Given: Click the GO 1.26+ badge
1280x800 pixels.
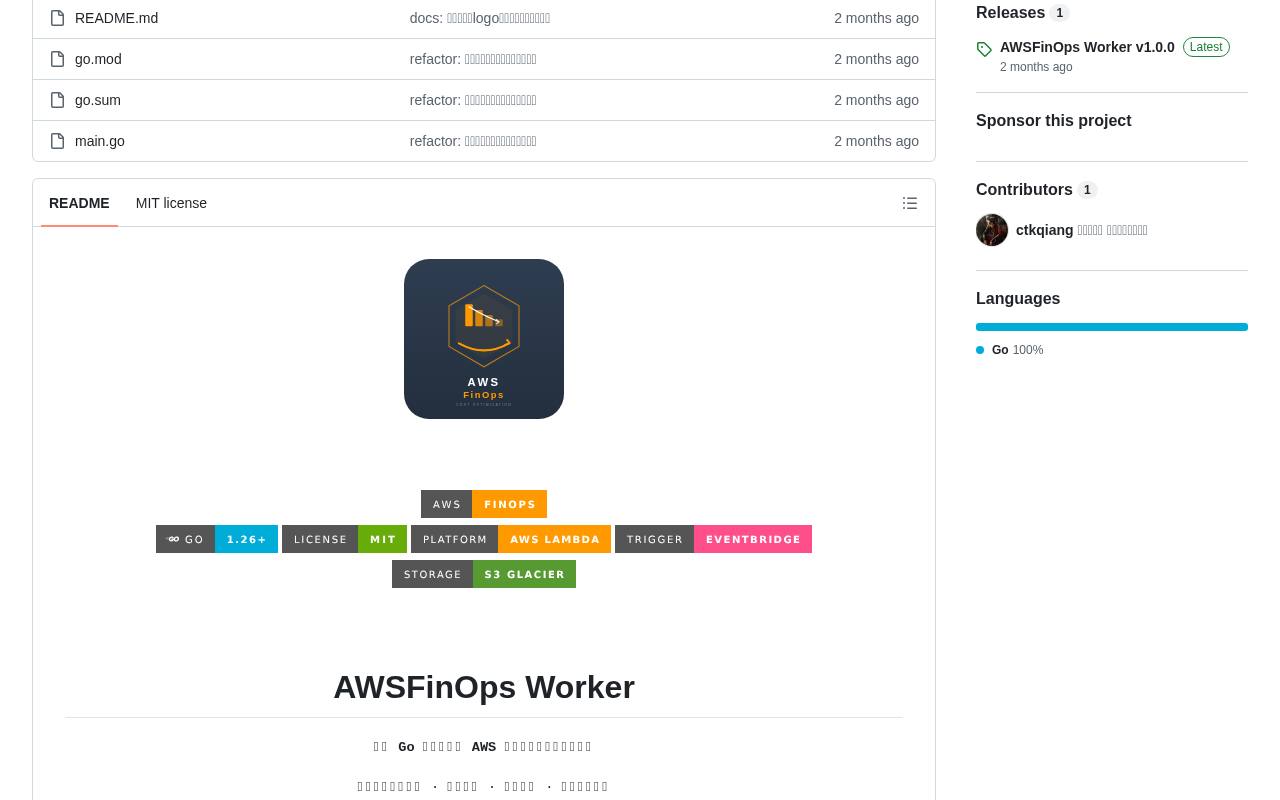Looking at the screenshot, I should (x=217, y=539).
